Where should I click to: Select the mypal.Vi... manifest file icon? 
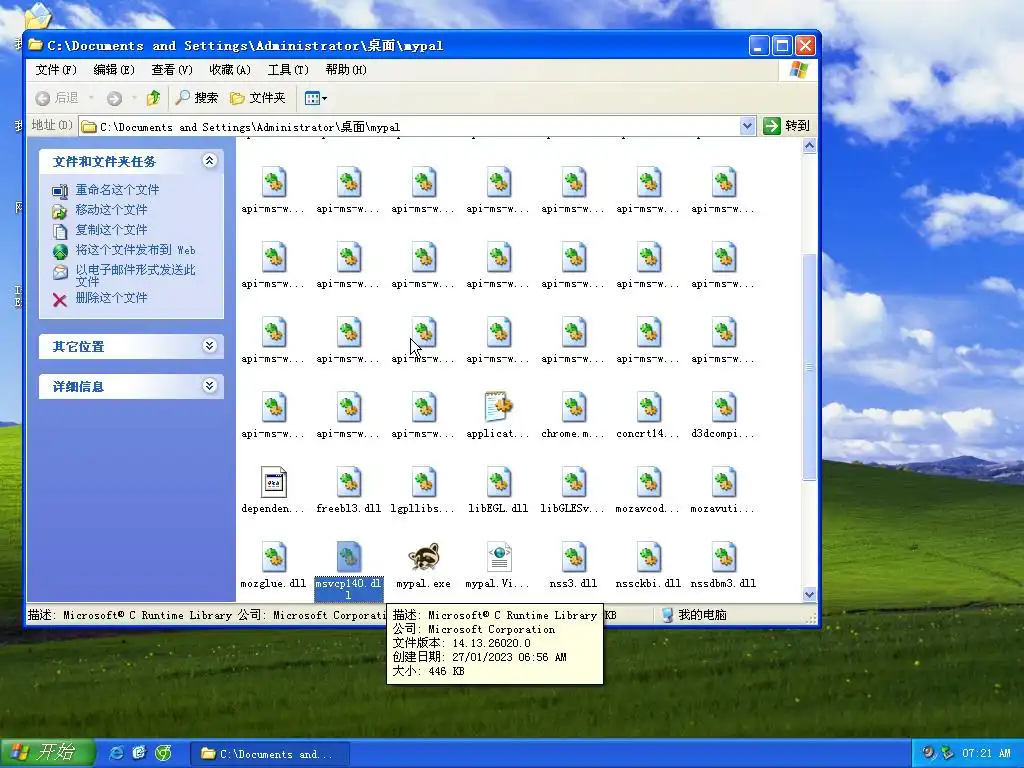(499, 557)
